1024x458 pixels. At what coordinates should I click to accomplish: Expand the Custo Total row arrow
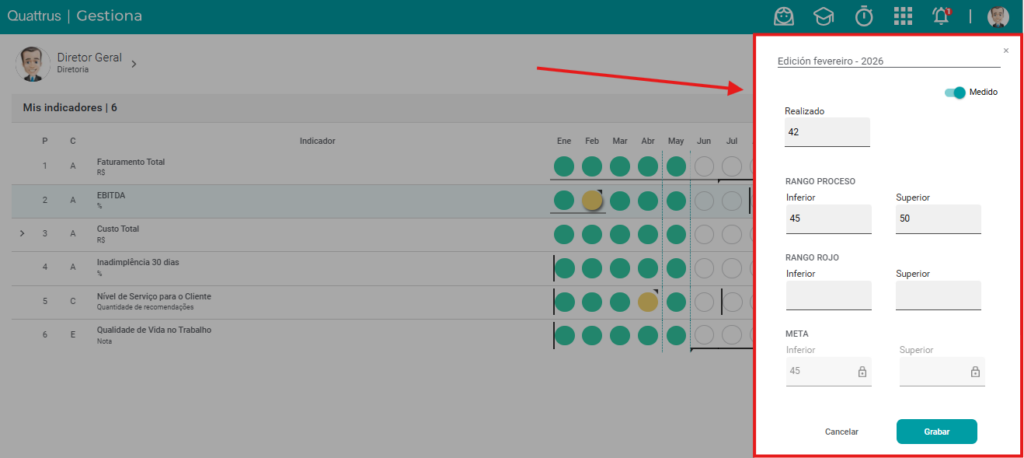(x=22, y=233)
